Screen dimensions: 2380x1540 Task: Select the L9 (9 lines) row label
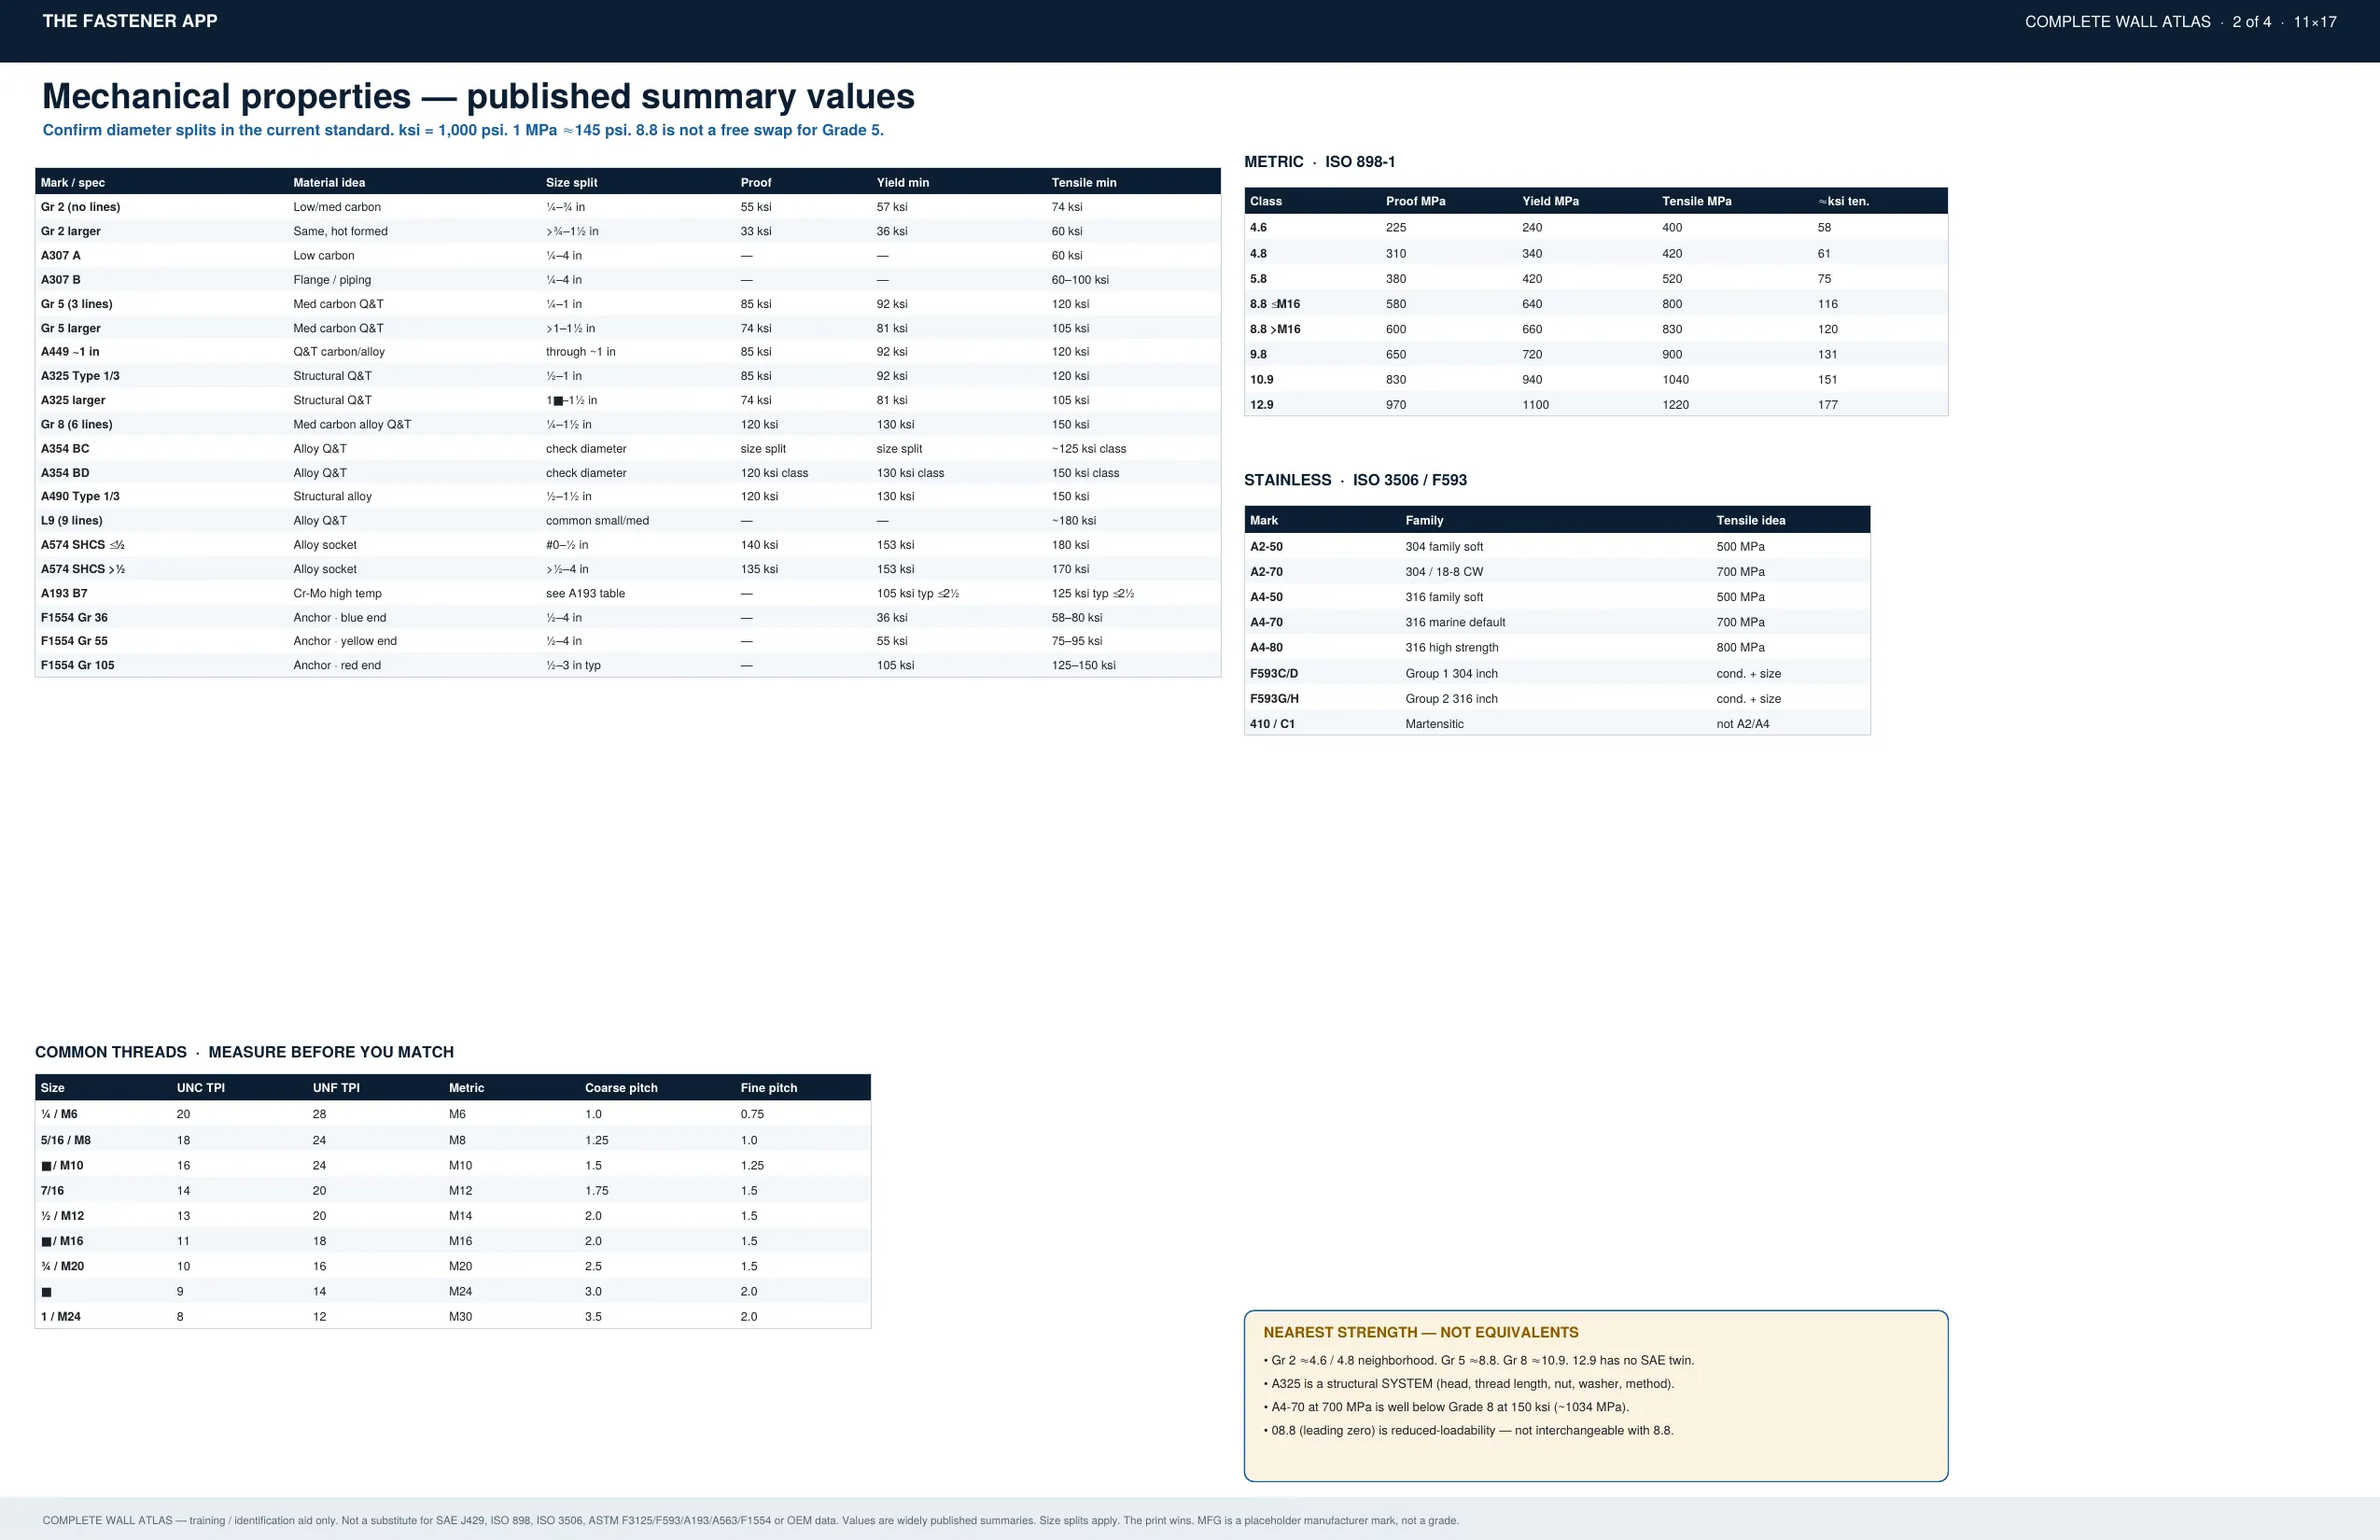coord(71,521)
